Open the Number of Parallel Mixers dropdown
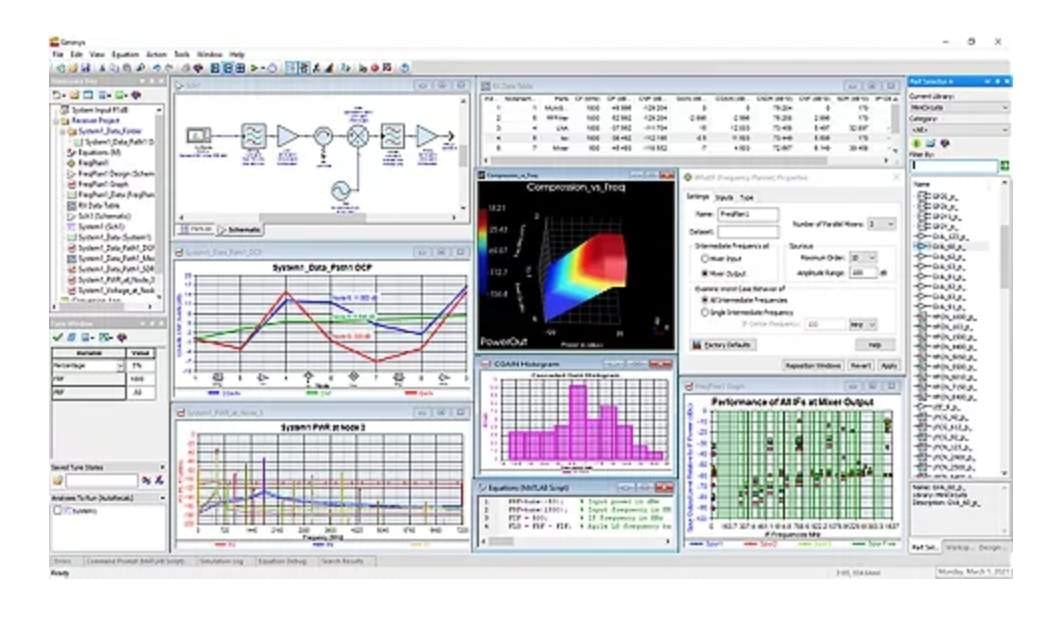 click(881, 224)
